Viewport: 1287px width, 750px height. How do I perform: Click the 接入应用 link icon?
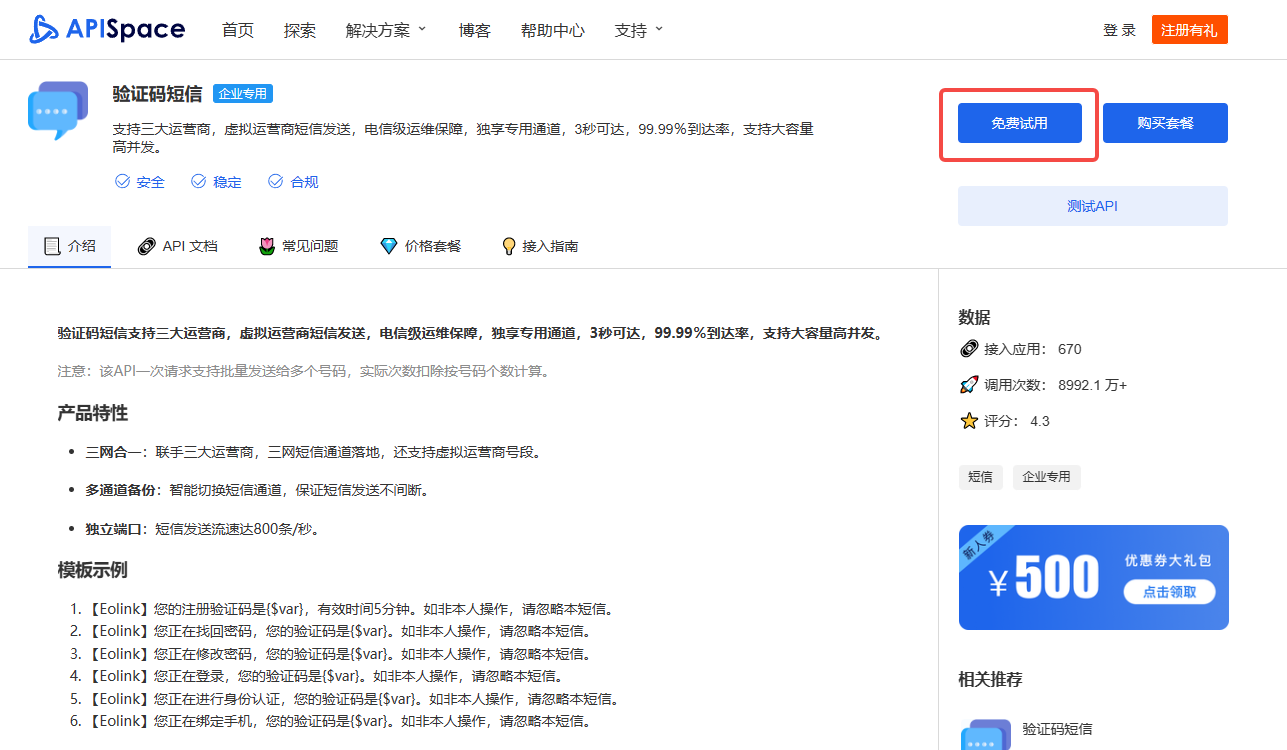coord(968,349)
